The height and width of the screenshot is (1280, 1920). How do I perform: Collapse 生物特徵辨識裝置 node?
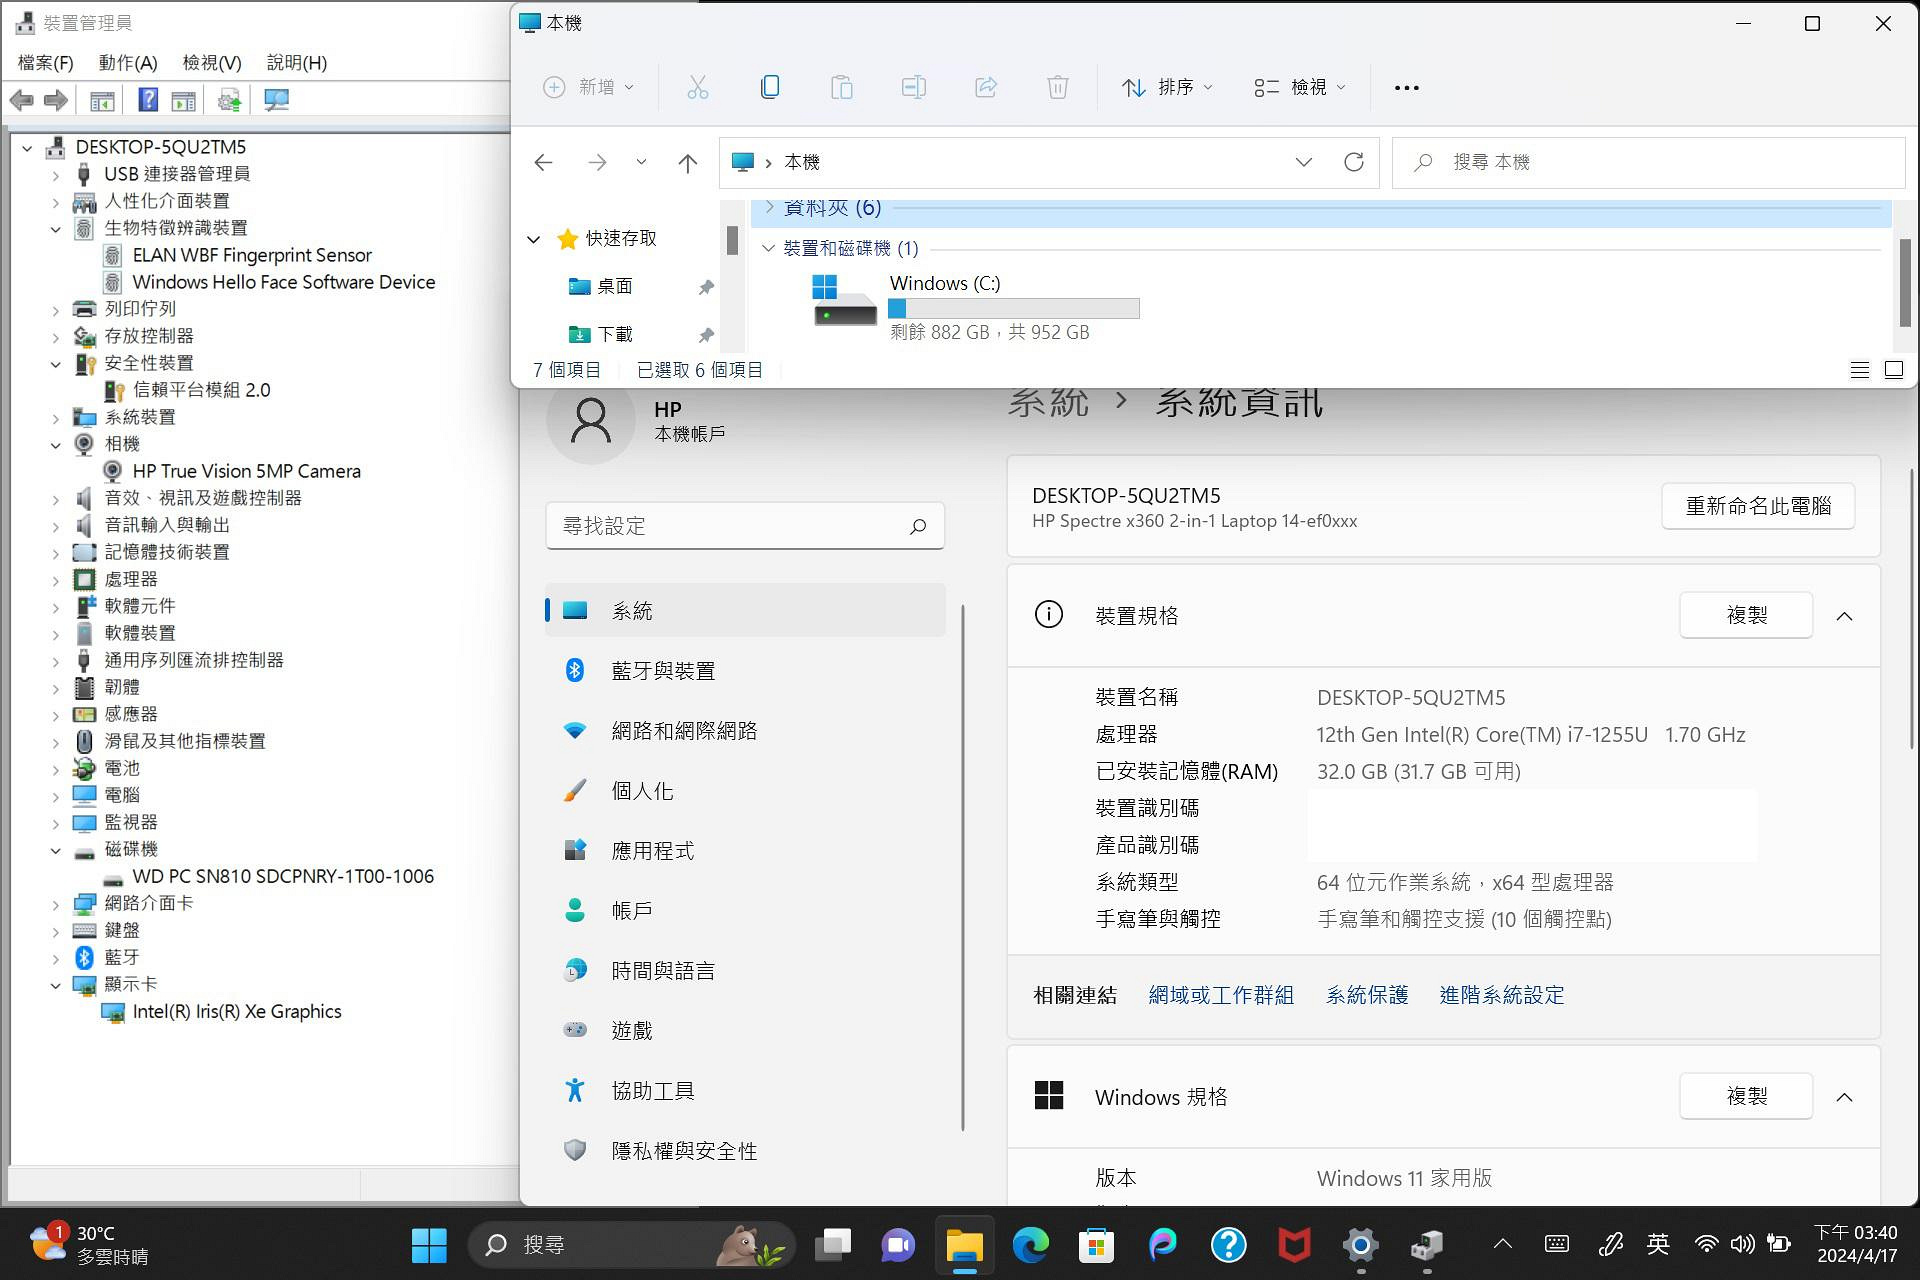pos(56,229)
